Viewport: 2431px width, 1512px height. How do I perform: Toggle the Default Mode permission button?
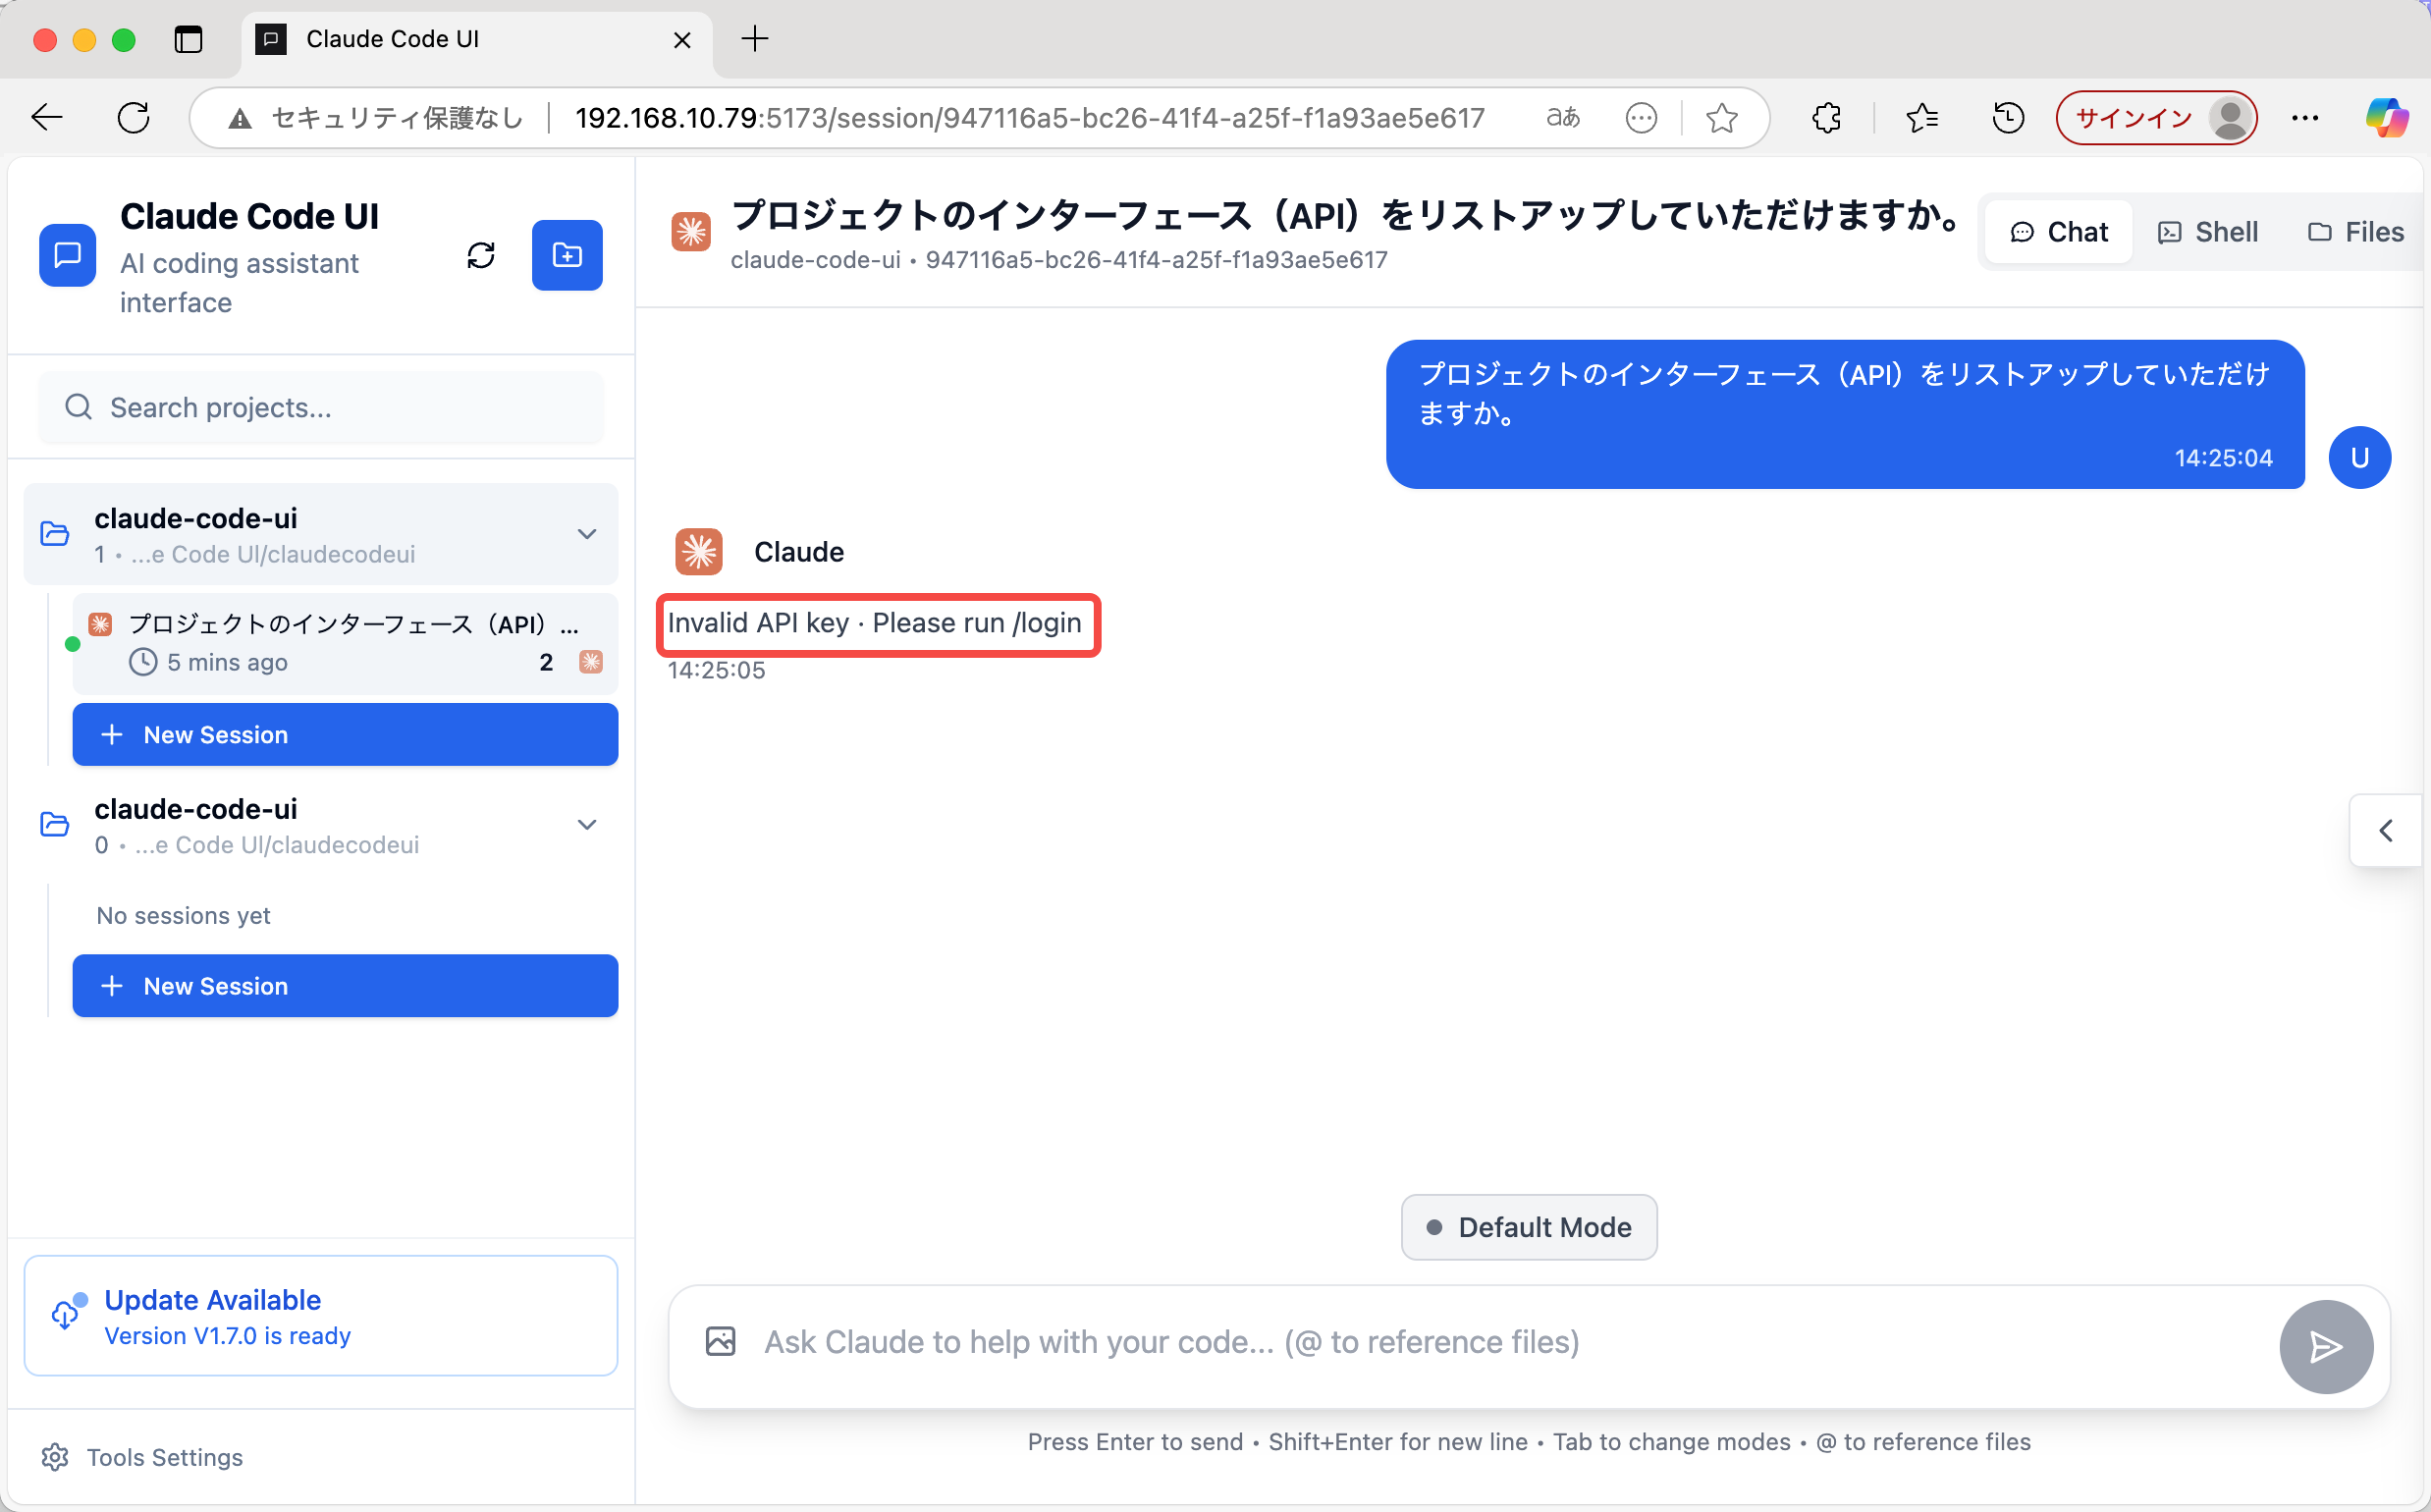coord(1528,1227)
